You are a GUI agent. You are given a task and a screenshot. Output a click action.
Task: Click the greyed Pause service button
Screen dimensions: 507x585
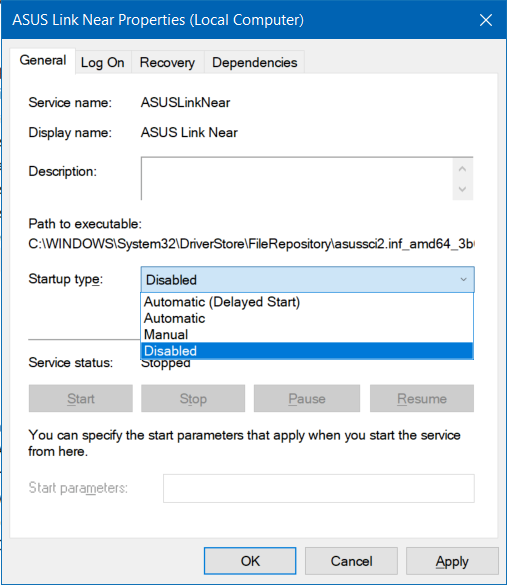point(307,398)
